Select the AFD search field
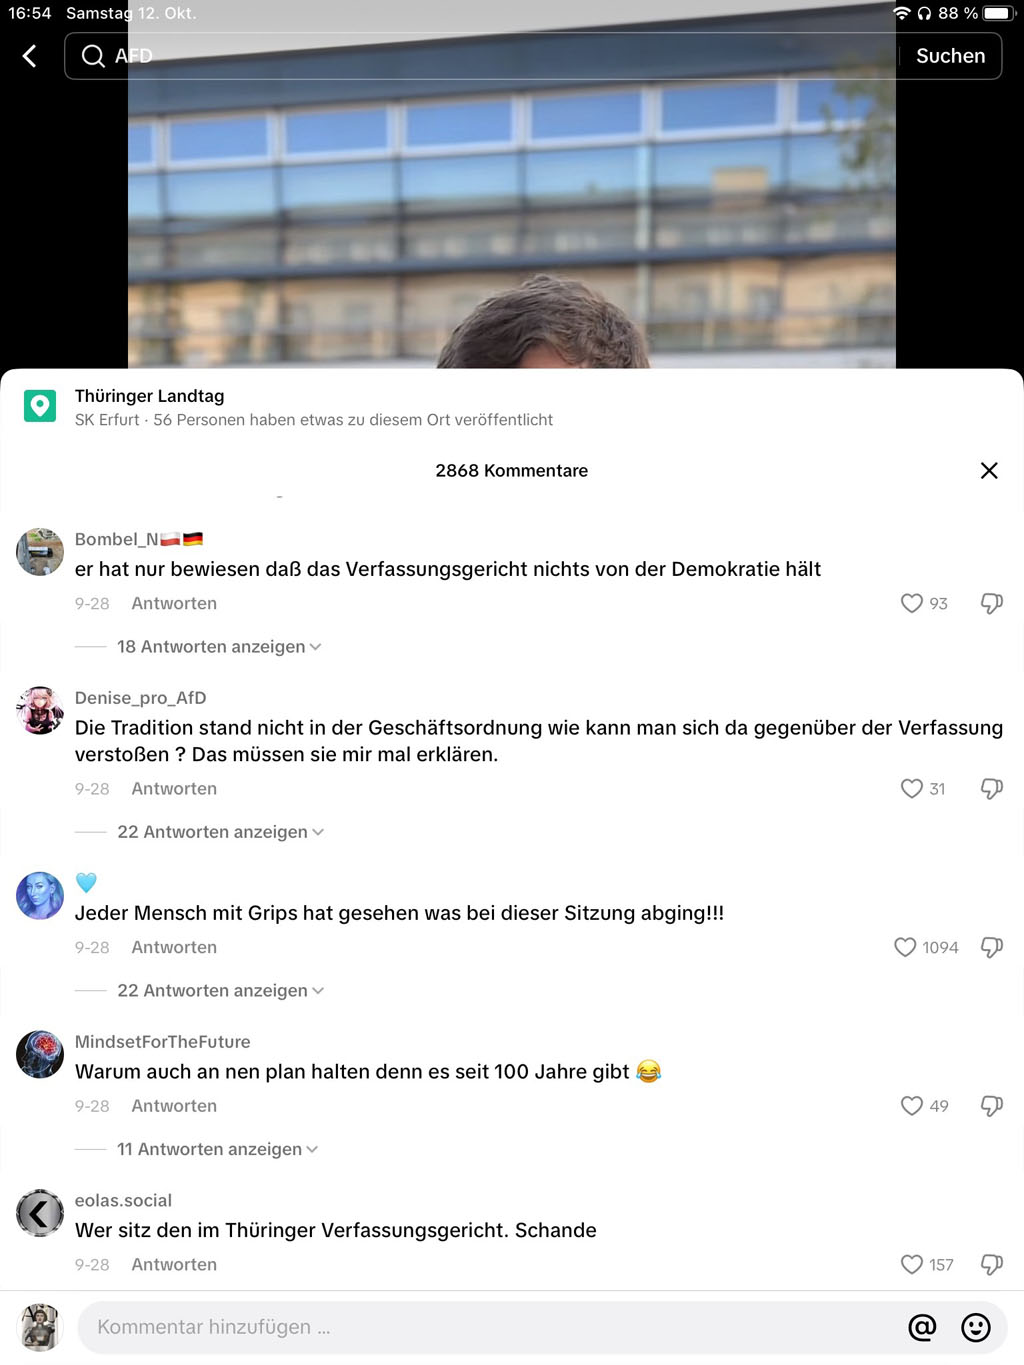This screenshot has height=1365, width=1024. point(480,56)
